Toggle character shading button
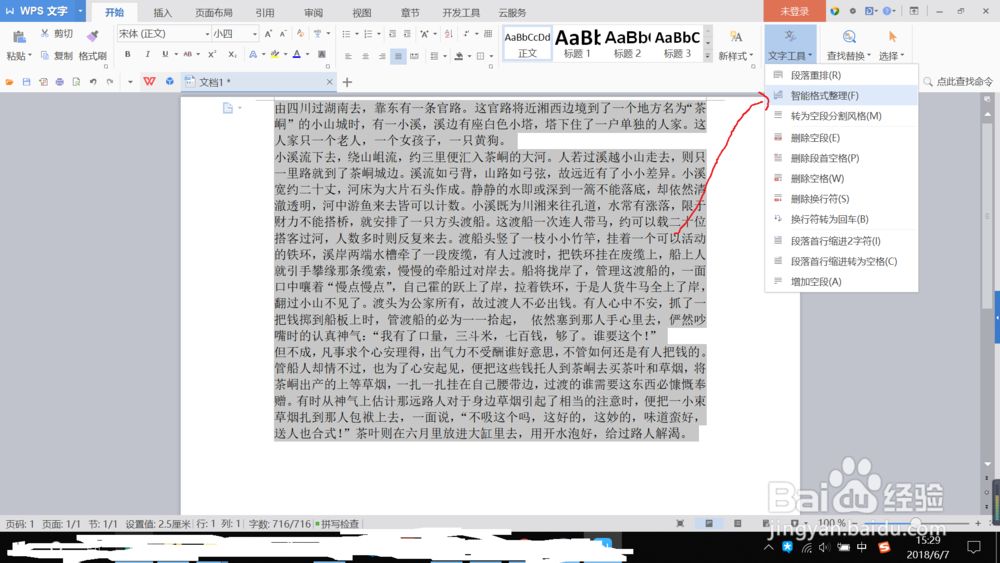1000x563 pixels. (322, 55)
